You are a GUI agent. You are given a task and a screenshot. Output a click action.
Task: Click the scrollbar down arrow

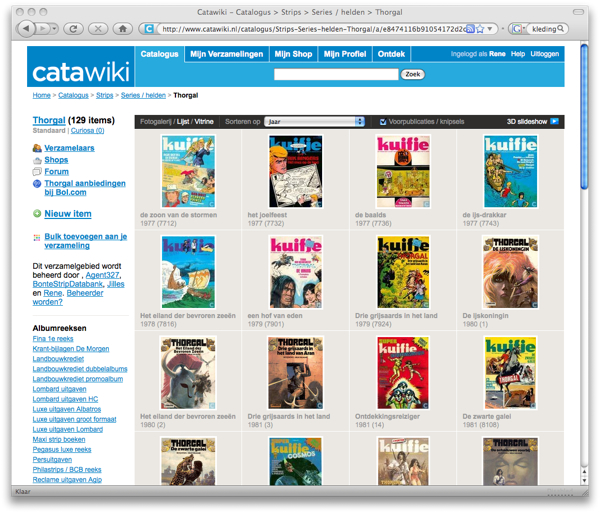click(584, 480)
